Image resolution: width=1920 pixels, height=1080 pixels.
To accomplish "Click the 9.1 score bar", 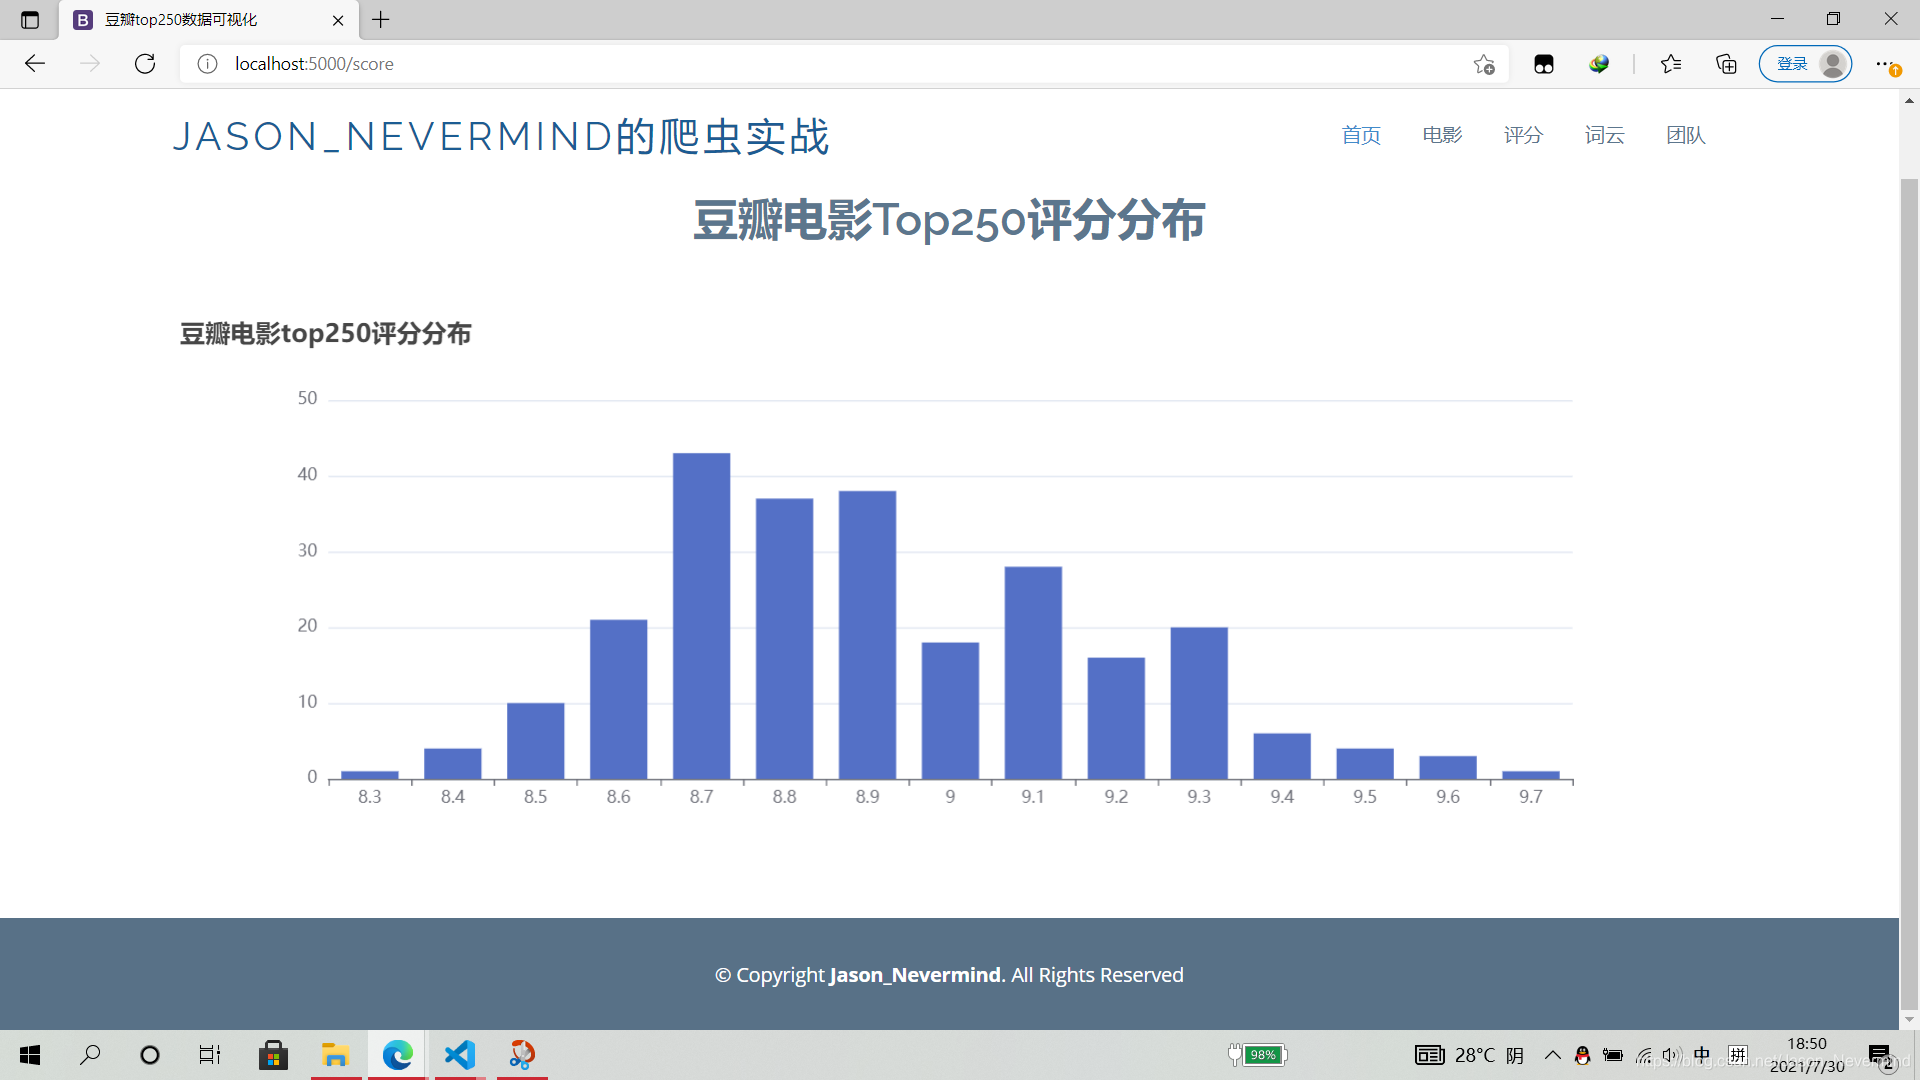I will click(x=1034, y=673).
